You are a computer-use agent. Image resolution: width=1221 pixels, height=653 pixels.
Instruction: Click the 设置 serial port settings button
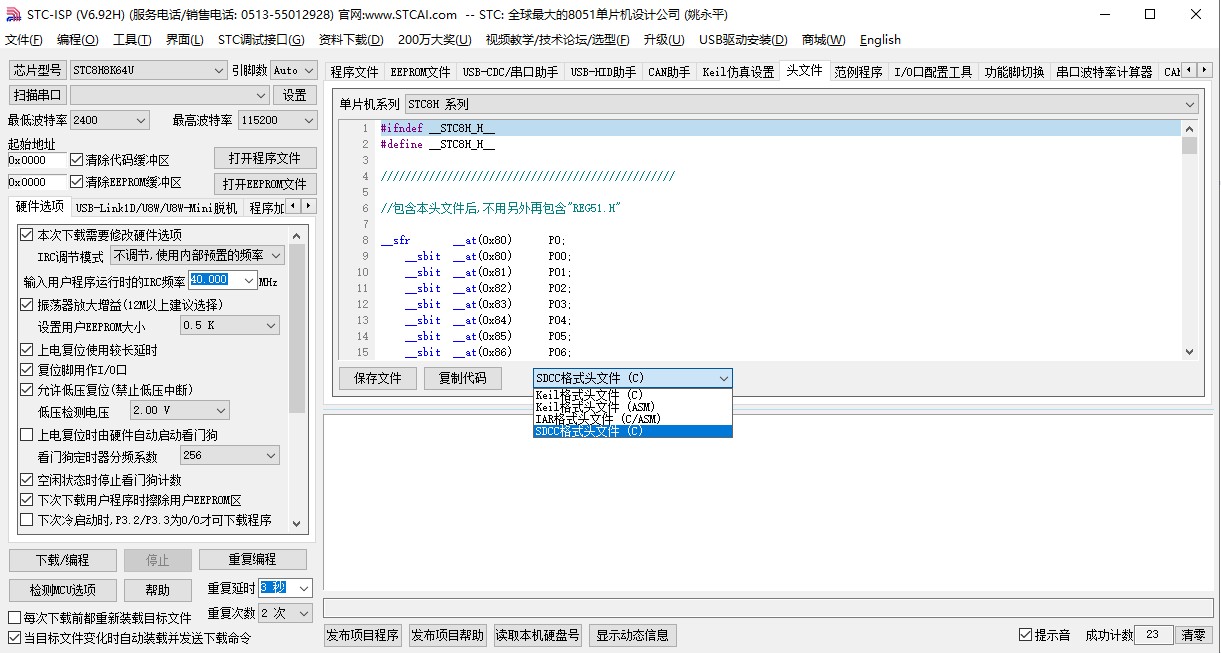295,95
